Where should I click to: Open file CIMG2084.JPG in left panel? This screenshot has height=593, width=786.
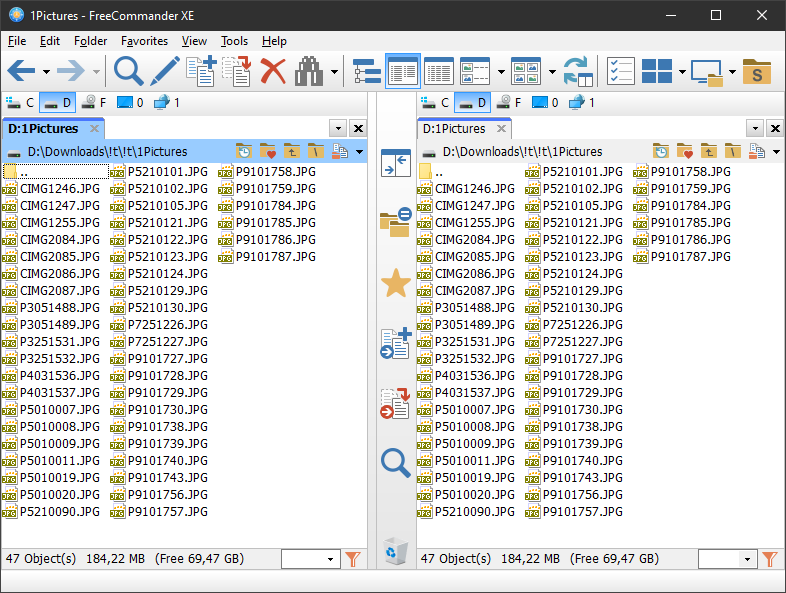60,240
